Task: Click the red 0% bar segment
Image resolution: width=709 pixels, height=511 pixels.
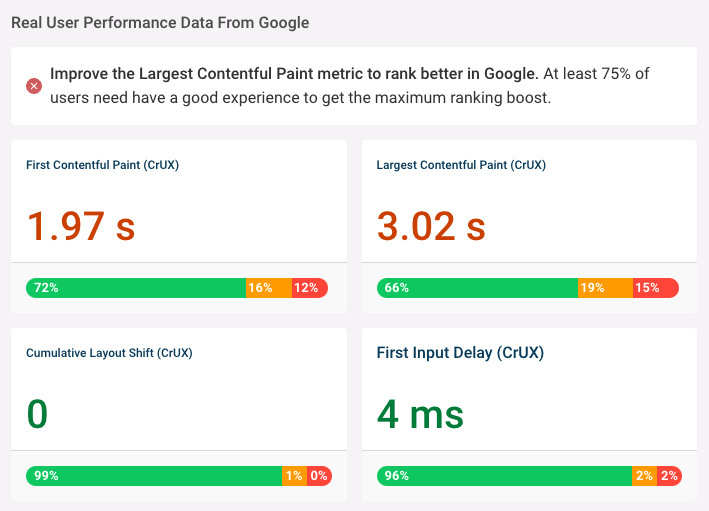Action: 318,476
